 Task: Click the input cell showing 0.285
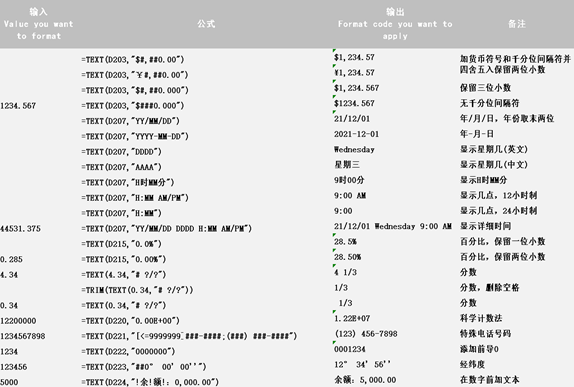11,260
